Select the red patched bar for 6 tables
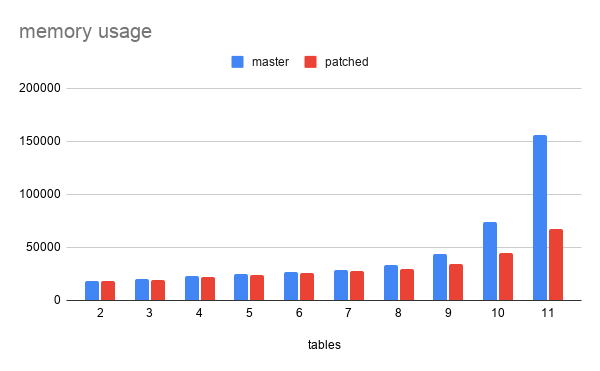Viewport: 600px width, 371px height. click(x=307, y=287)
